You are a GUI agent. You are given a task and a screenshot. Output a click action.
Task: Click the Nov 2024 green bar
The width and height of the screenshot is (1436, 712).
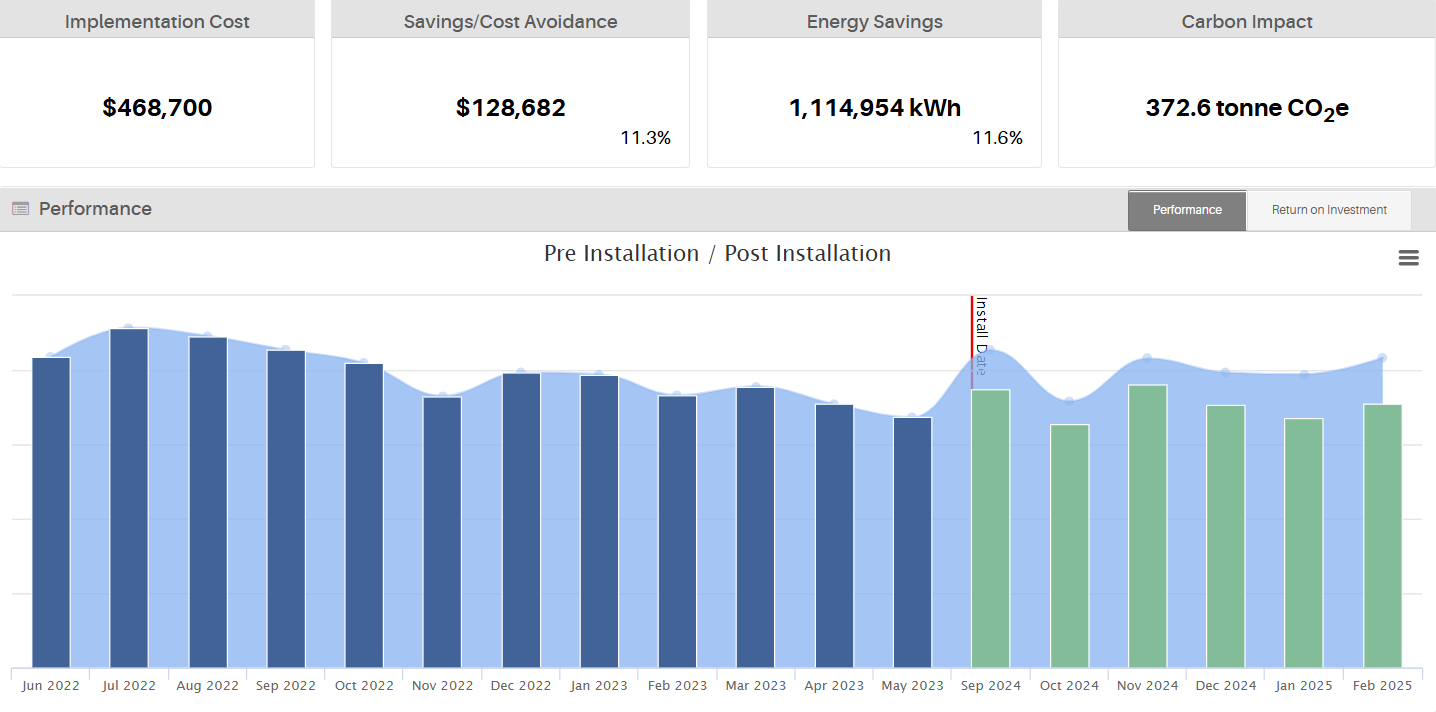(x=1147, y=526)
